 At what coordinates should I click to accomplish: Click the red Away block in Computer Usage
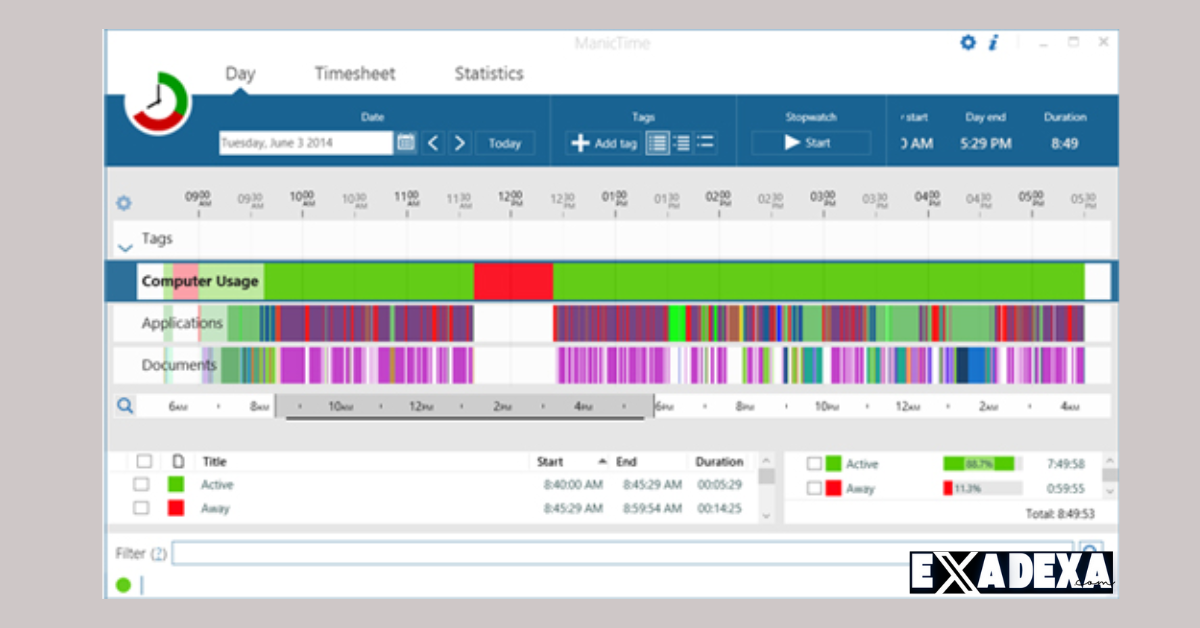(x=513, y=282)
